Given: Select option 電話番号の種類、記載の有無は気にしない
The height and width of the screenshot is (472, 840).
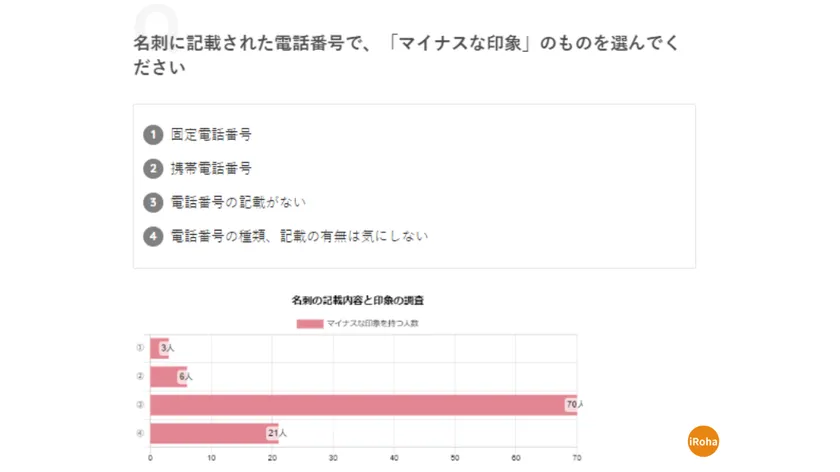Looking at the screenshot, I should 299,236.
